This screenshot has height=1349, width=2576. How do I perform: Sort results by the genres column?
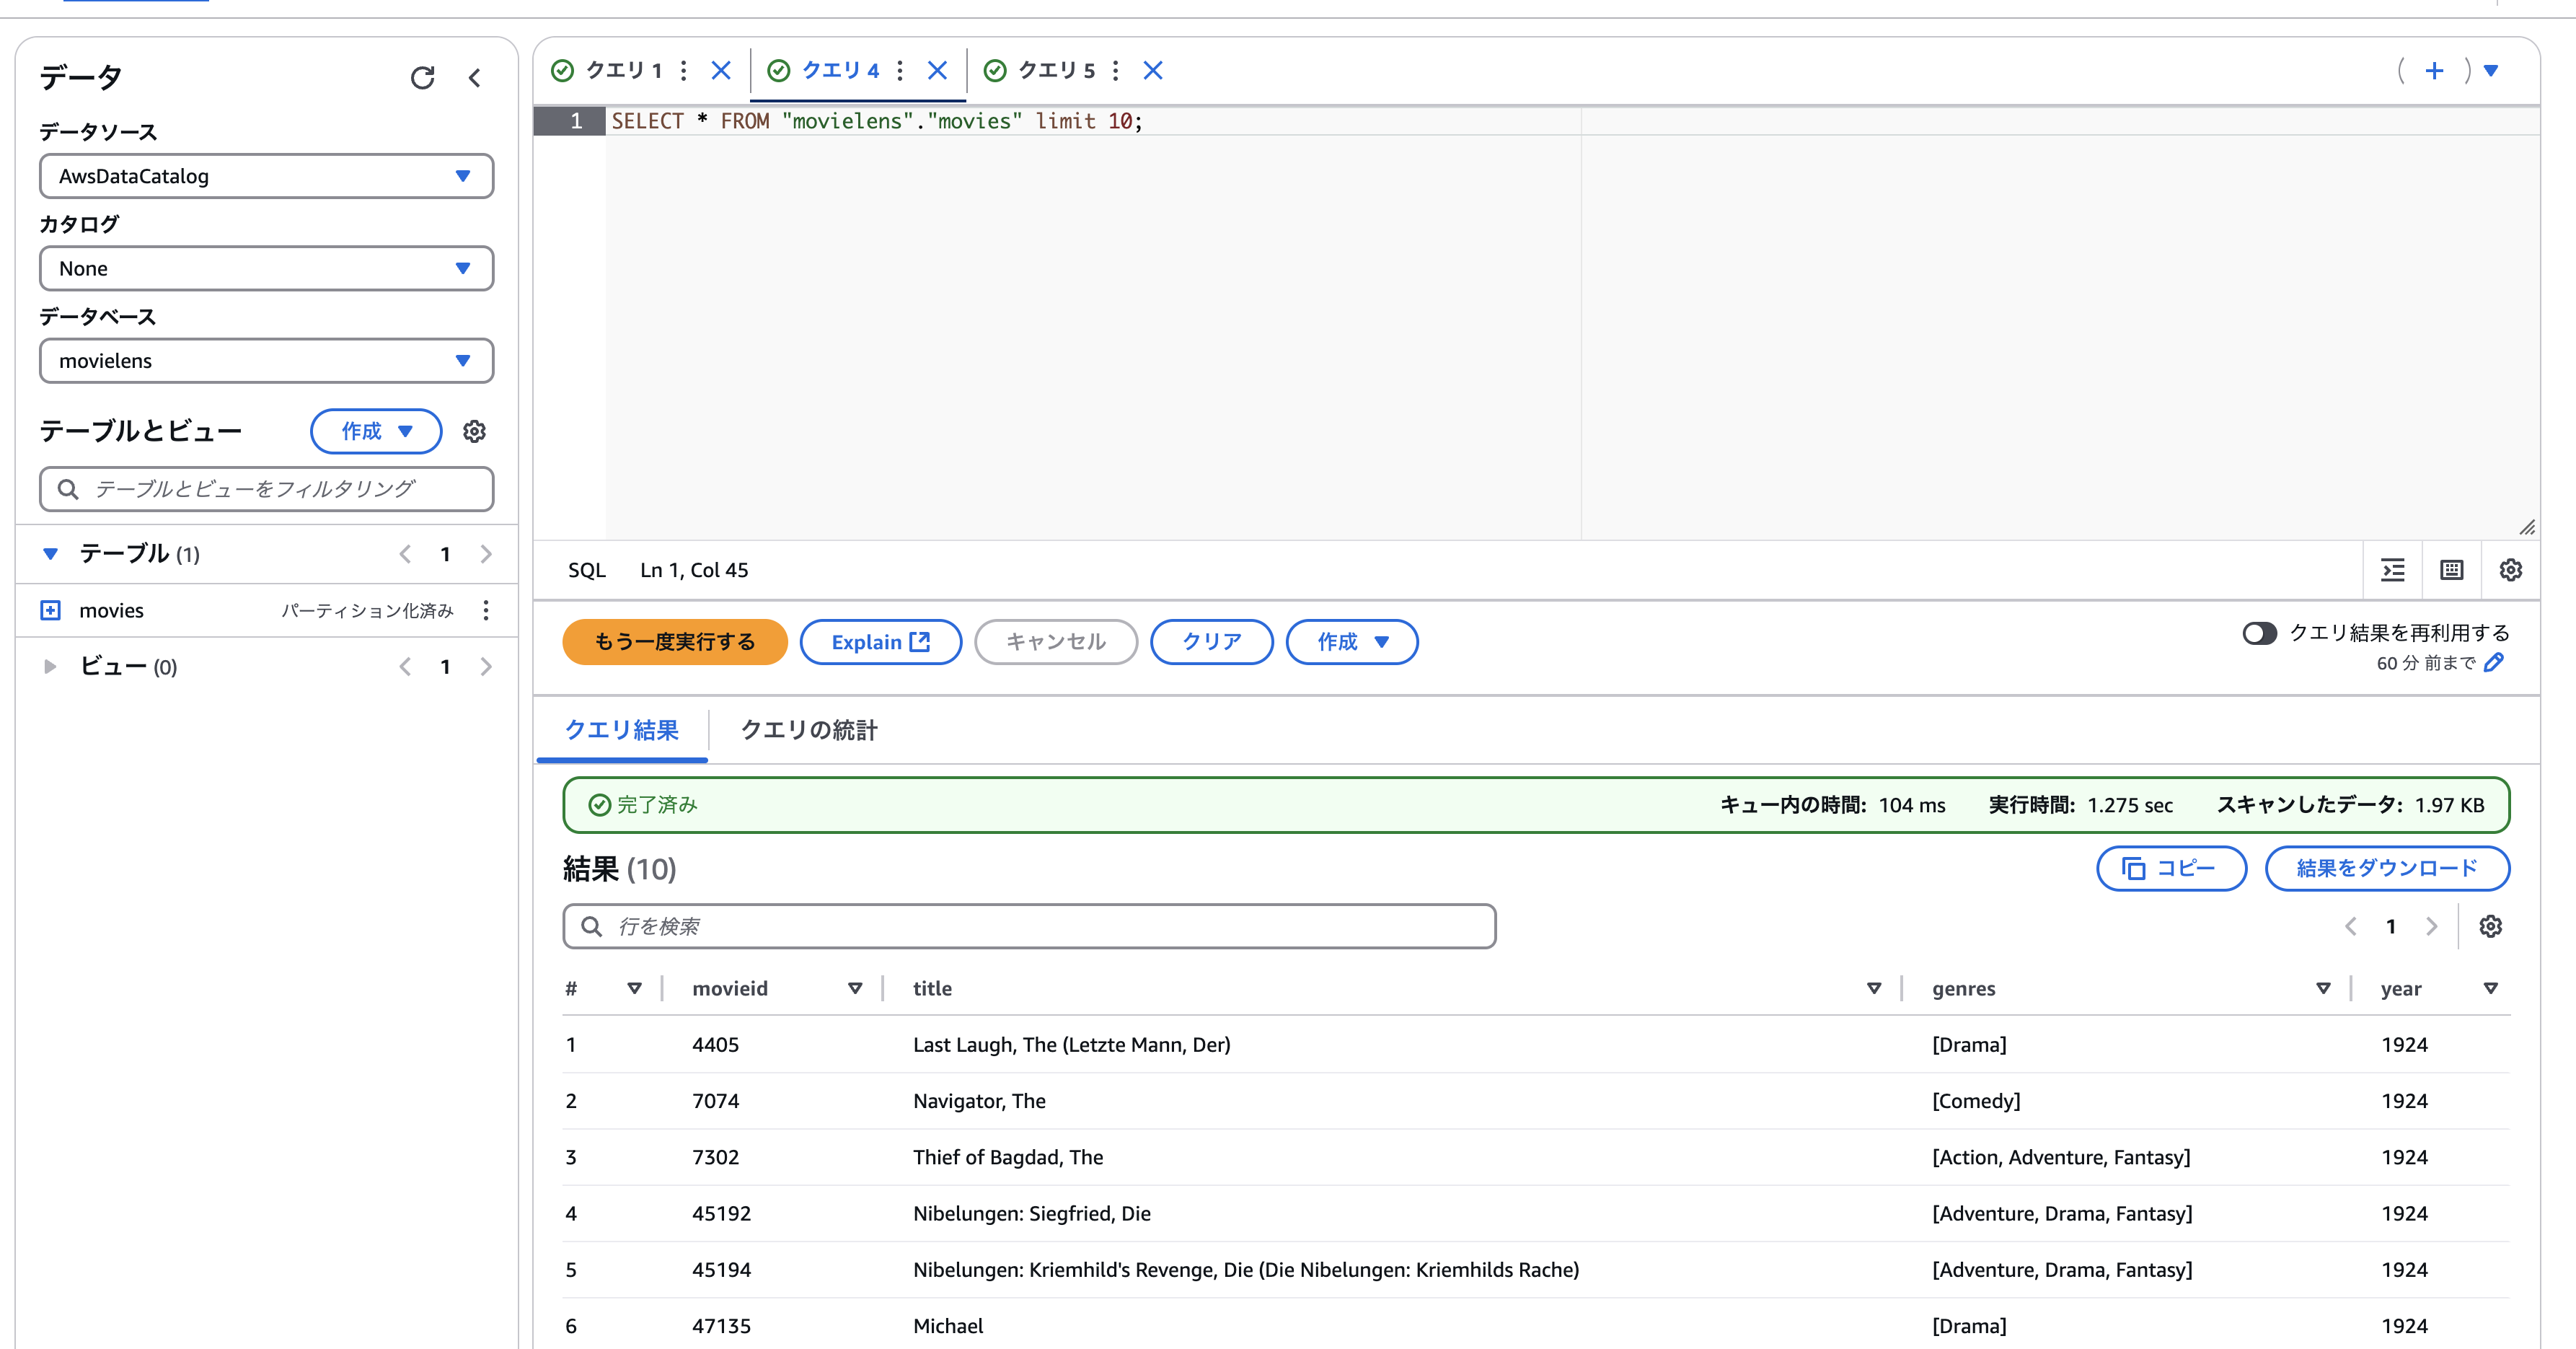2323,988
